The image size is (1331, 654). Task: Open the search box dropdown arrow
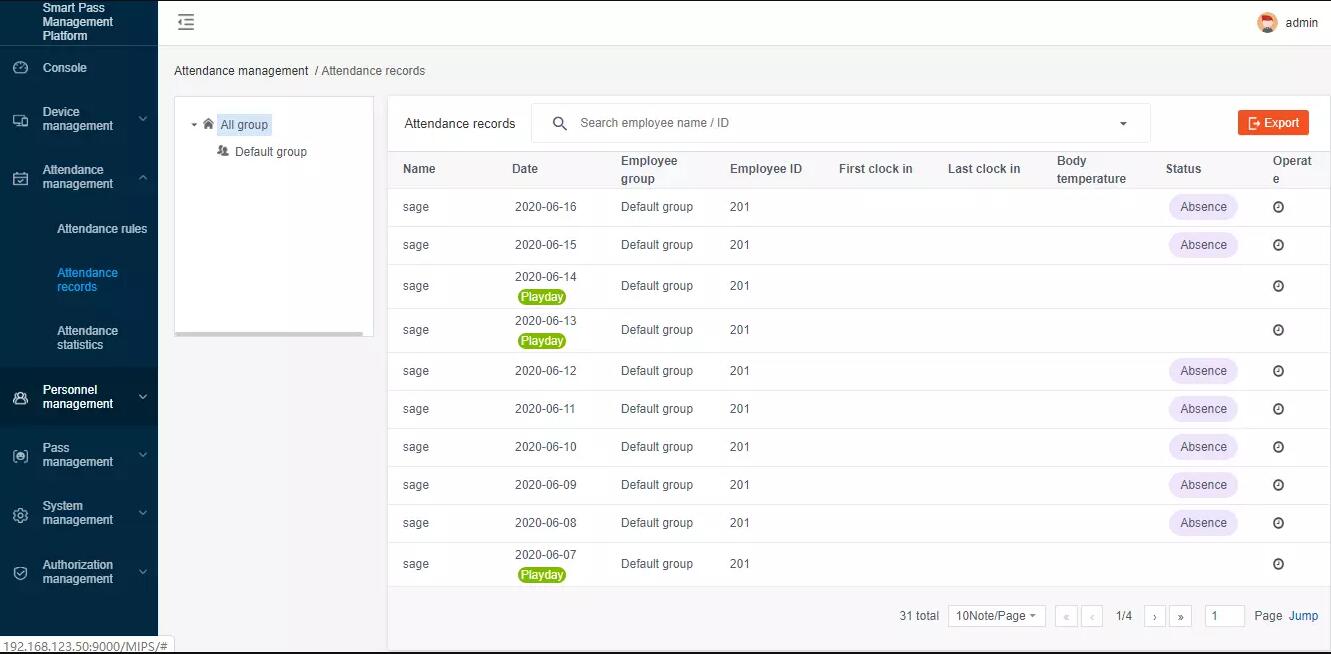click(1123, 124)
